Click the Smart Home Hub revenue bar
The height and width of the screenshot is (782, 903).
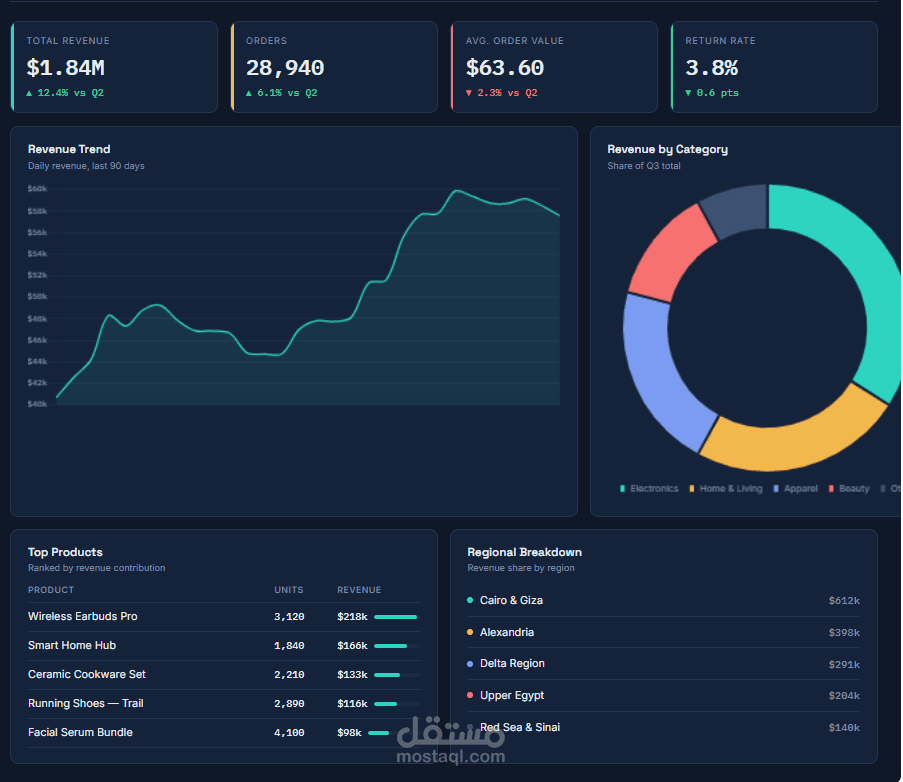click(x=390, y=646)
